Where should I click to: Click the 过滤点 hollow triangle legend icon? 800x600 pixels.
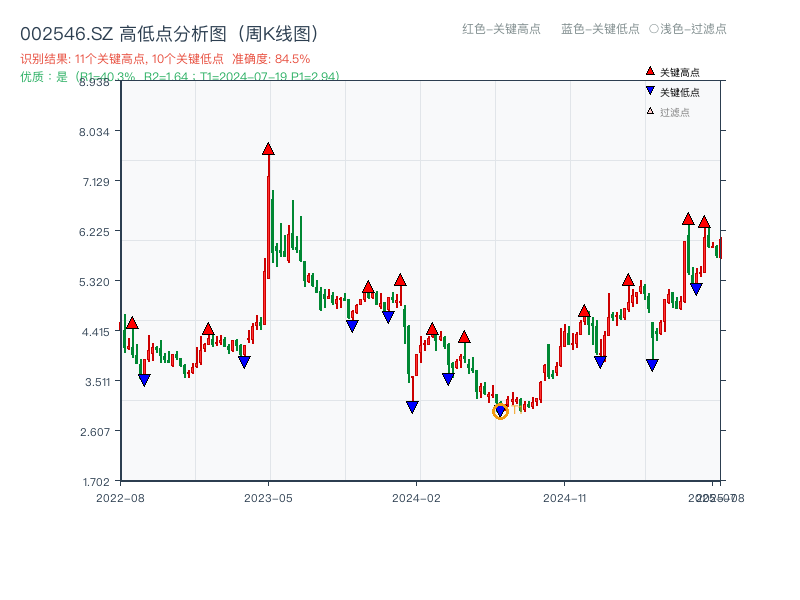point(650,111)
